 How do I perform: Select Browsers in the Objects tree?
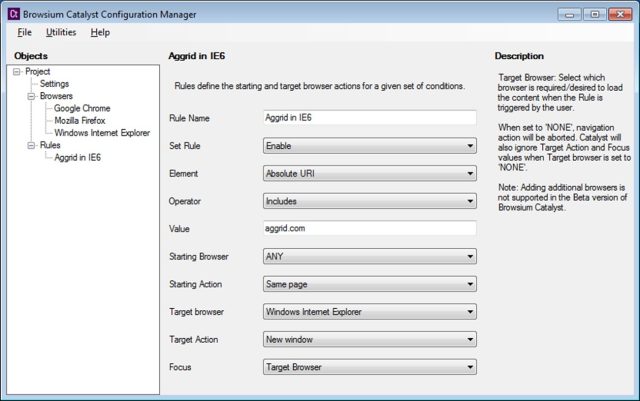(56, 96)
